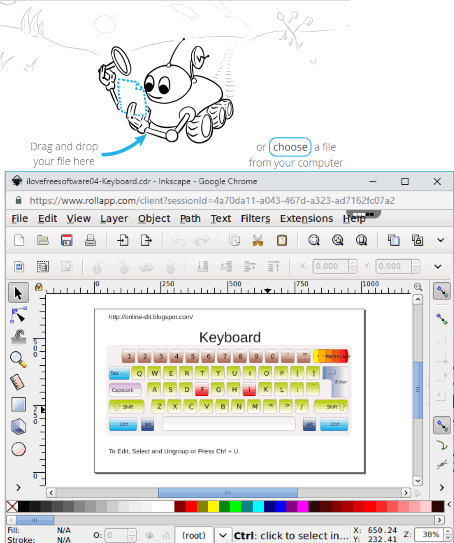Click the X coordinate stepper arrows

[353, 266]
